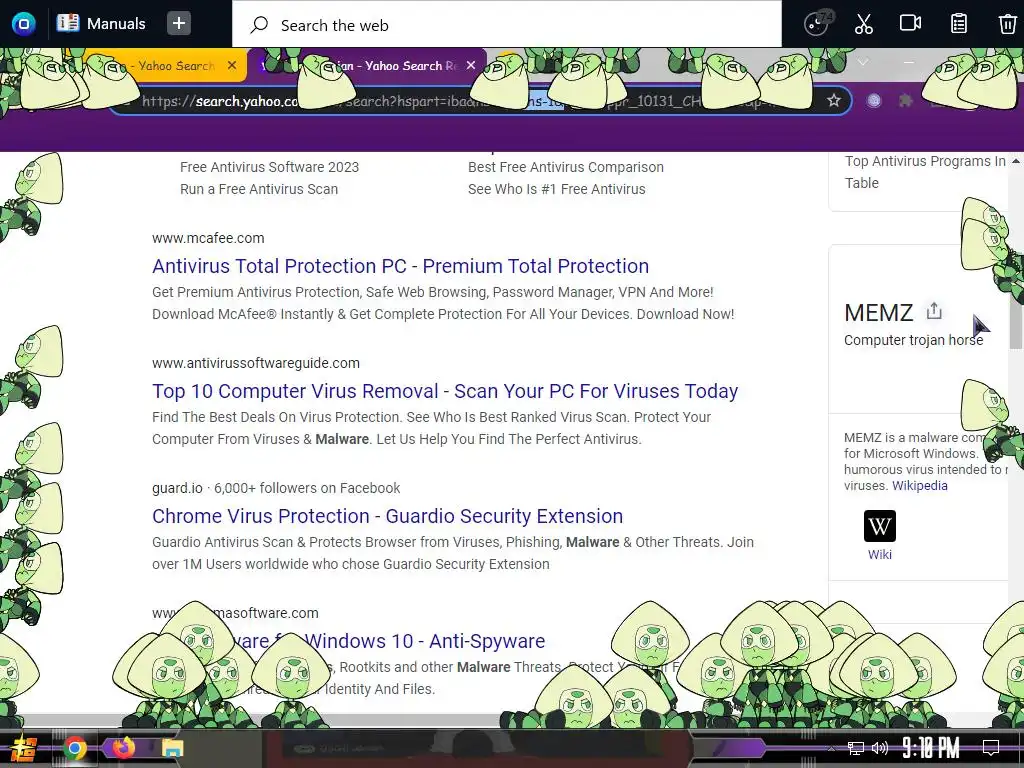
Task: Click the video camera recording icon
Action: [x=910, y=24]
